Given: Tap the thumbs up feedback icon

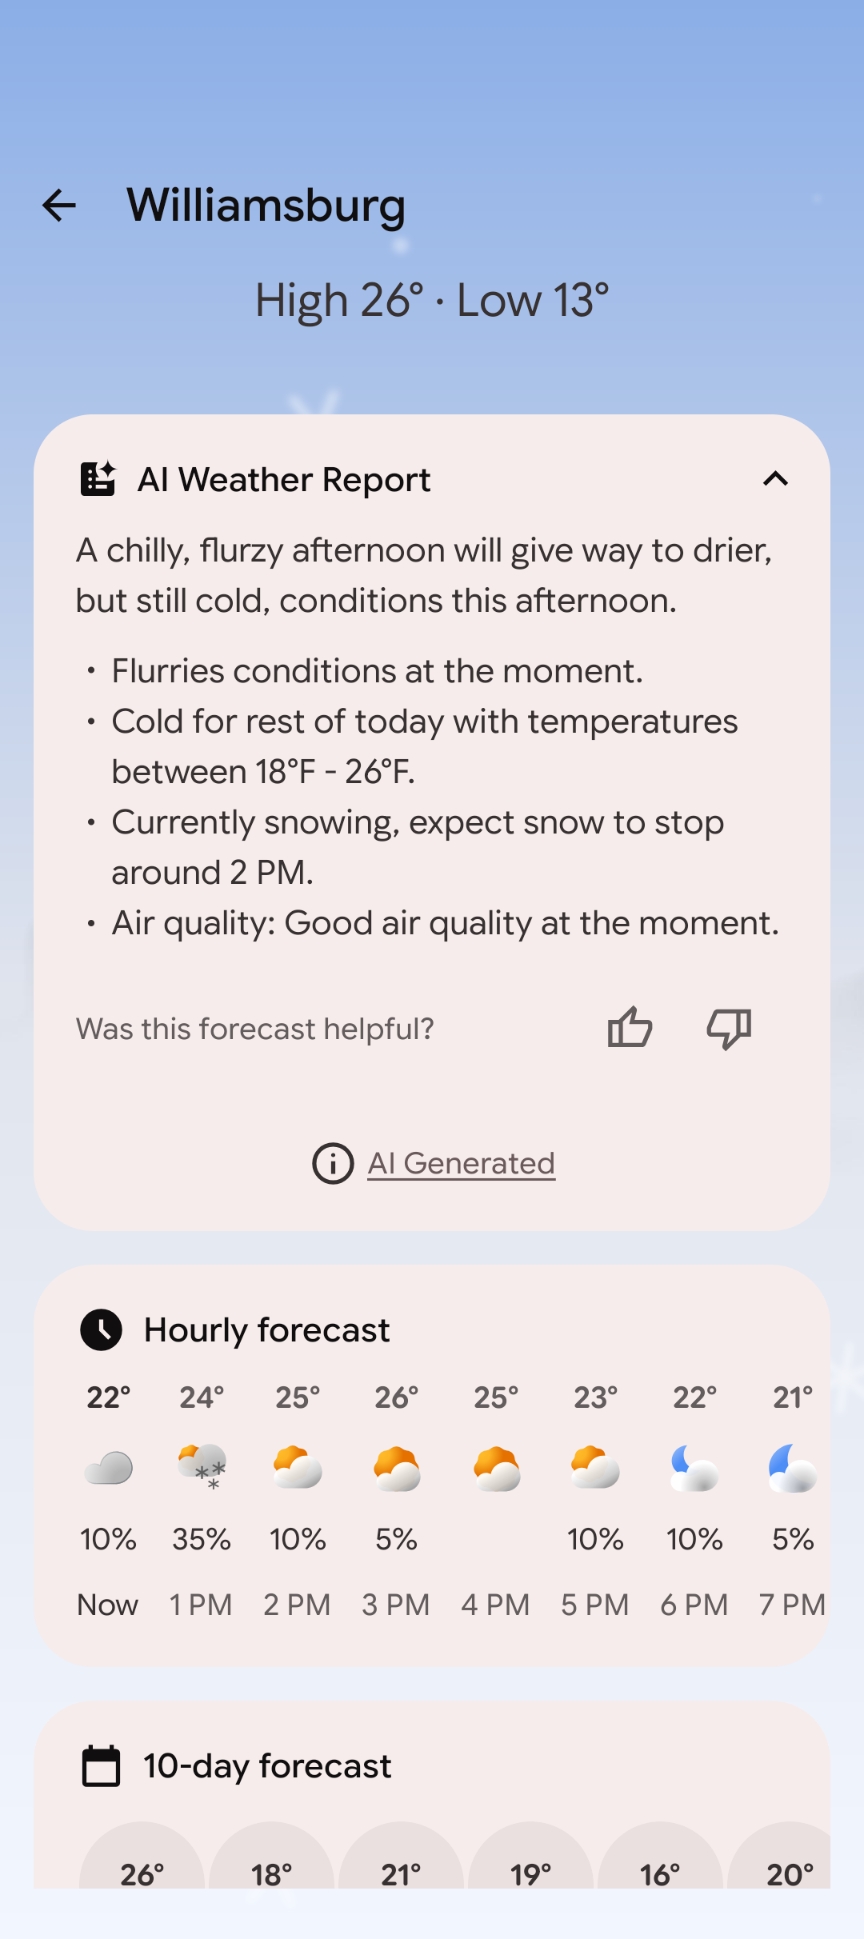Looking at the screenshot, I should [x=630, y=1027].
